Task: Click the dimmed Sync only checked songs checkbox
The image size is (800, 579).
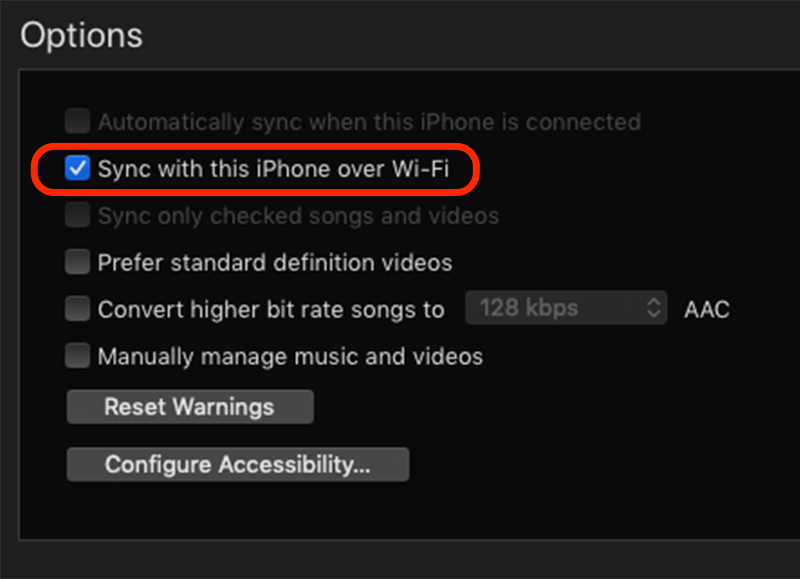Action: [78, 215]
